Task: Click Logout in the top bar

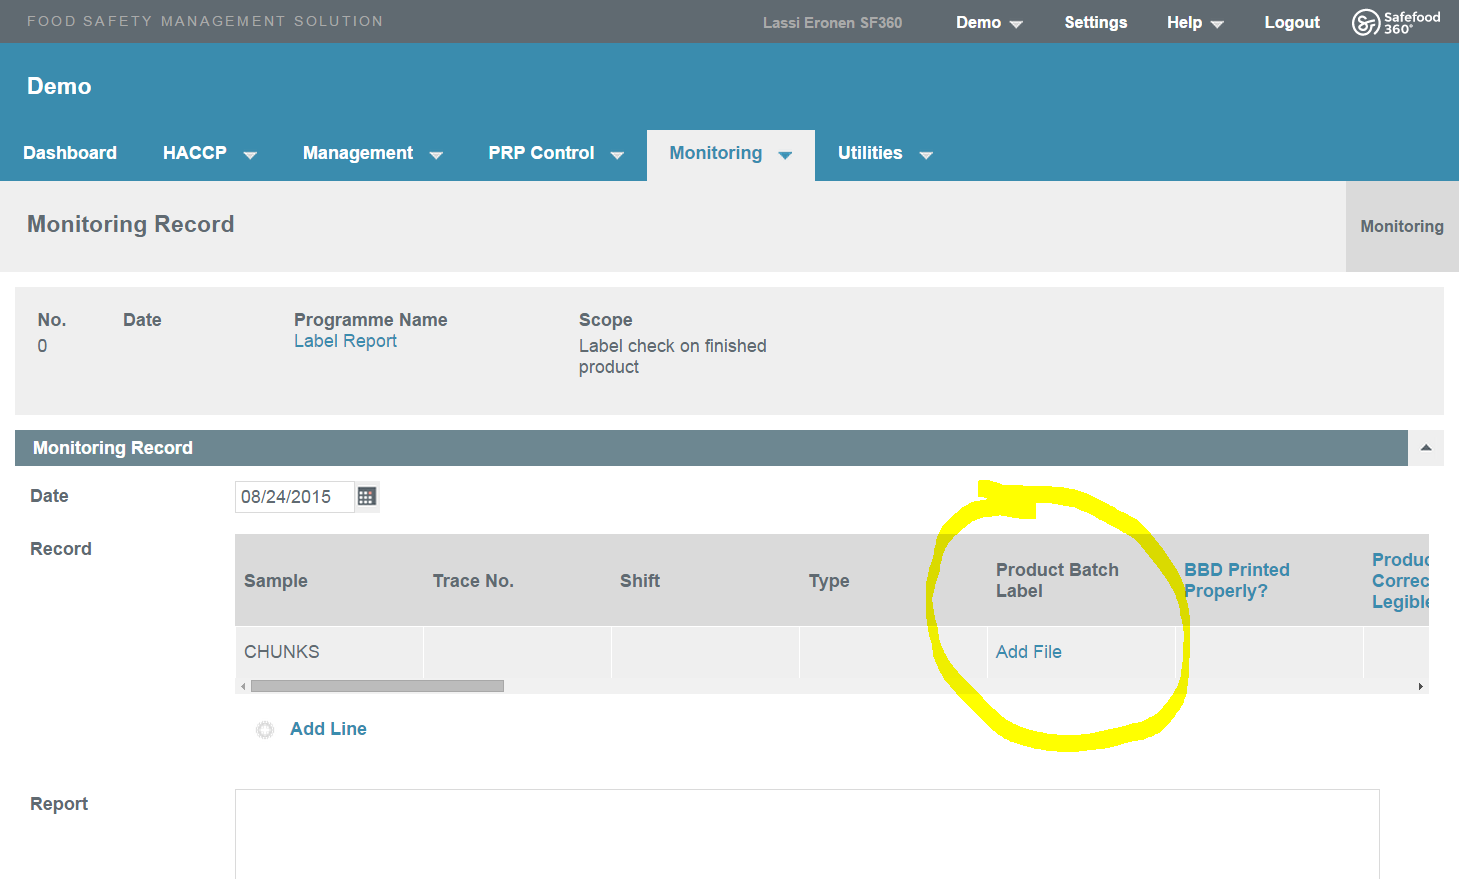Action: coord(1292,22)
